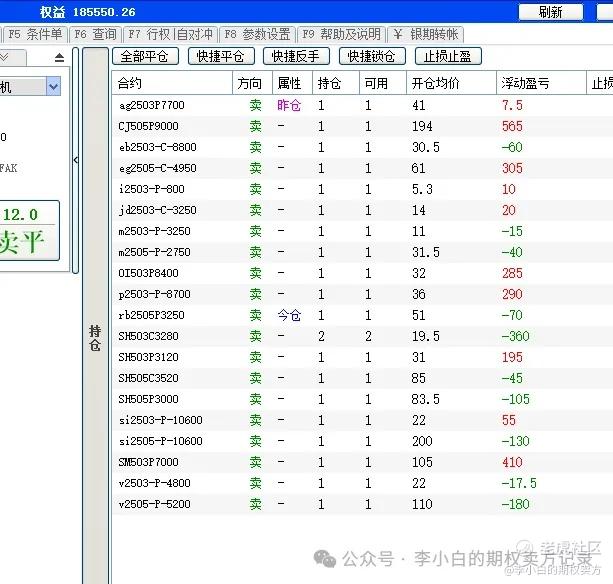This screenshot has height=584, width=613.
Task: Sort by 合约 column header
Action: 172,83
